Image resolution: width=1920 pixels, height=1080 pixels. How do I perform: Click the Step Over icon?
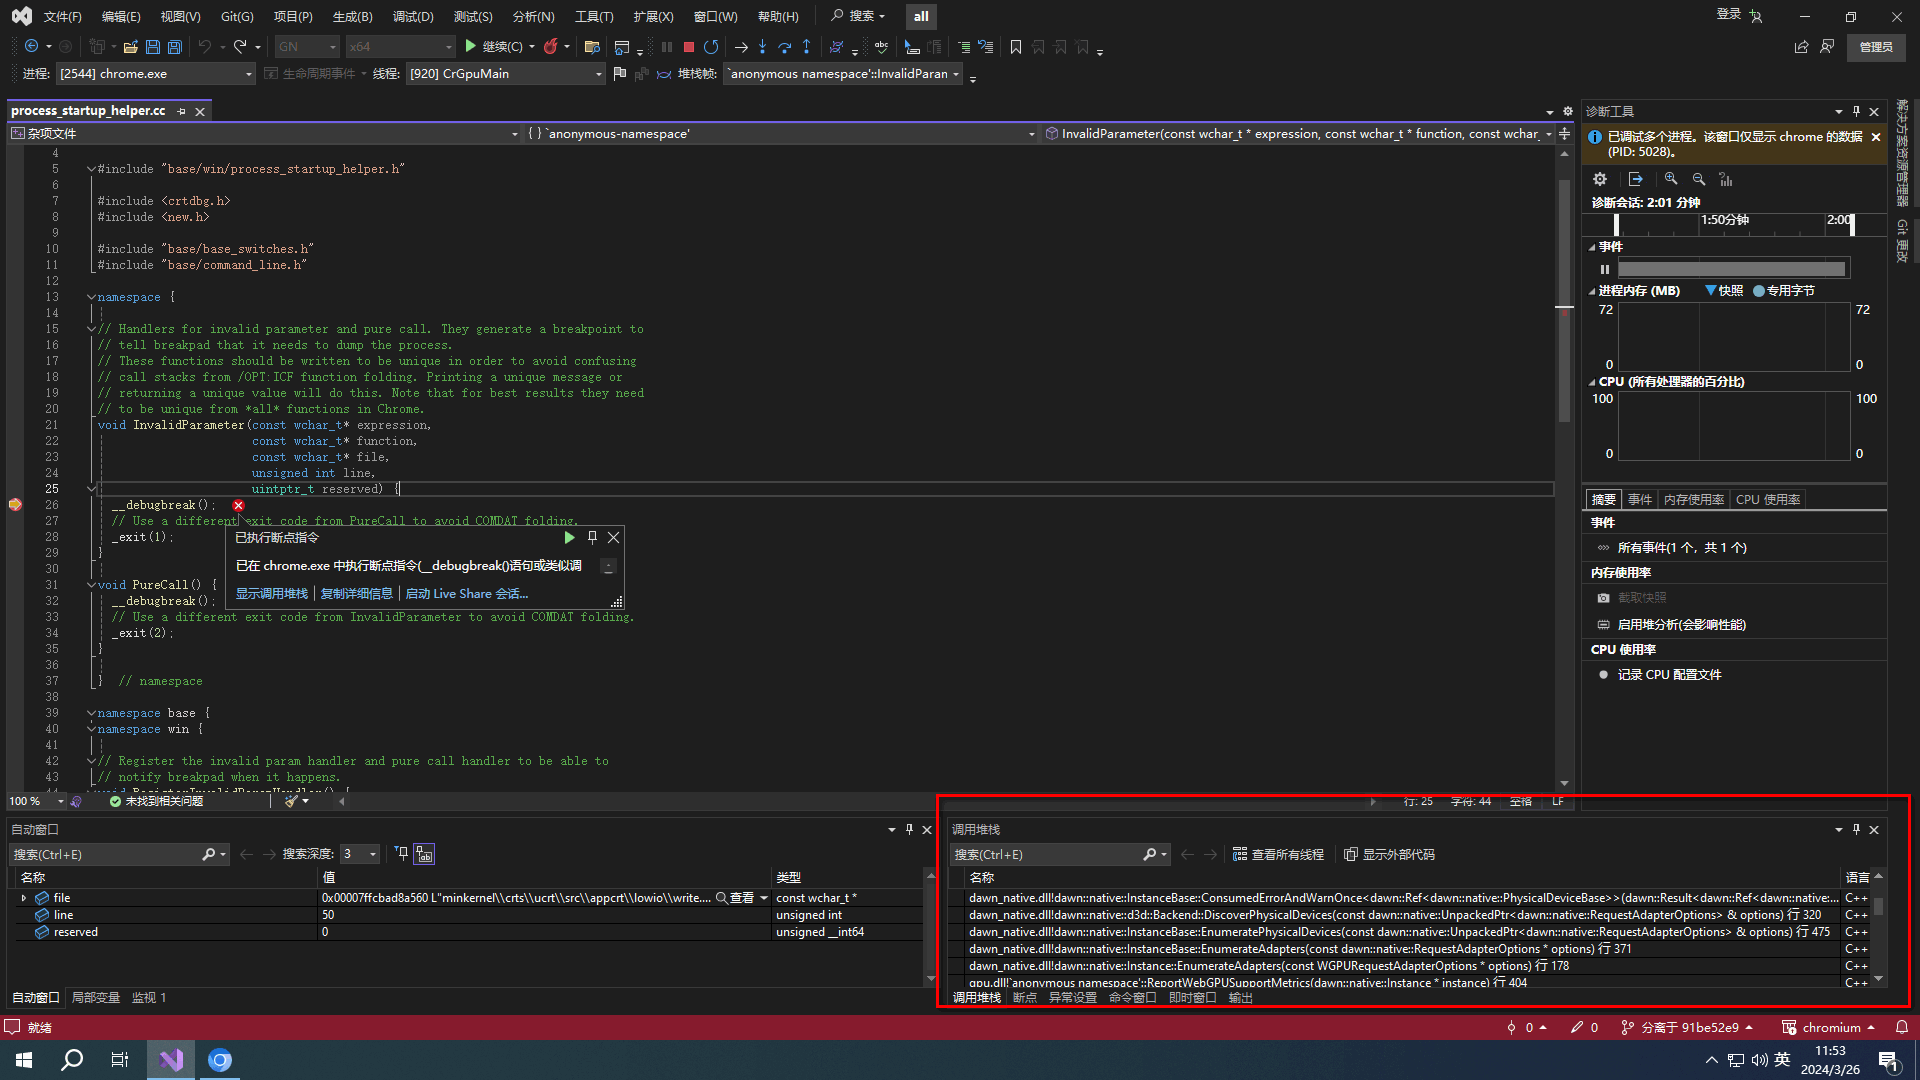[x=784, y=47]
